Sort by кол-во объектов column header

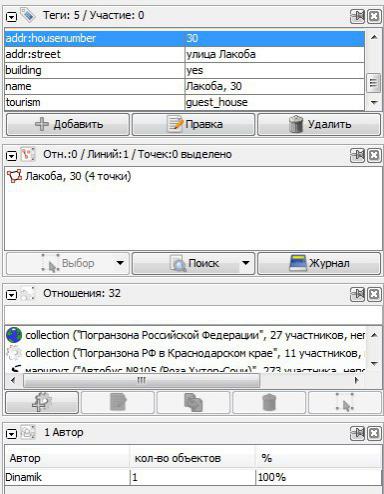pos(192,458)
